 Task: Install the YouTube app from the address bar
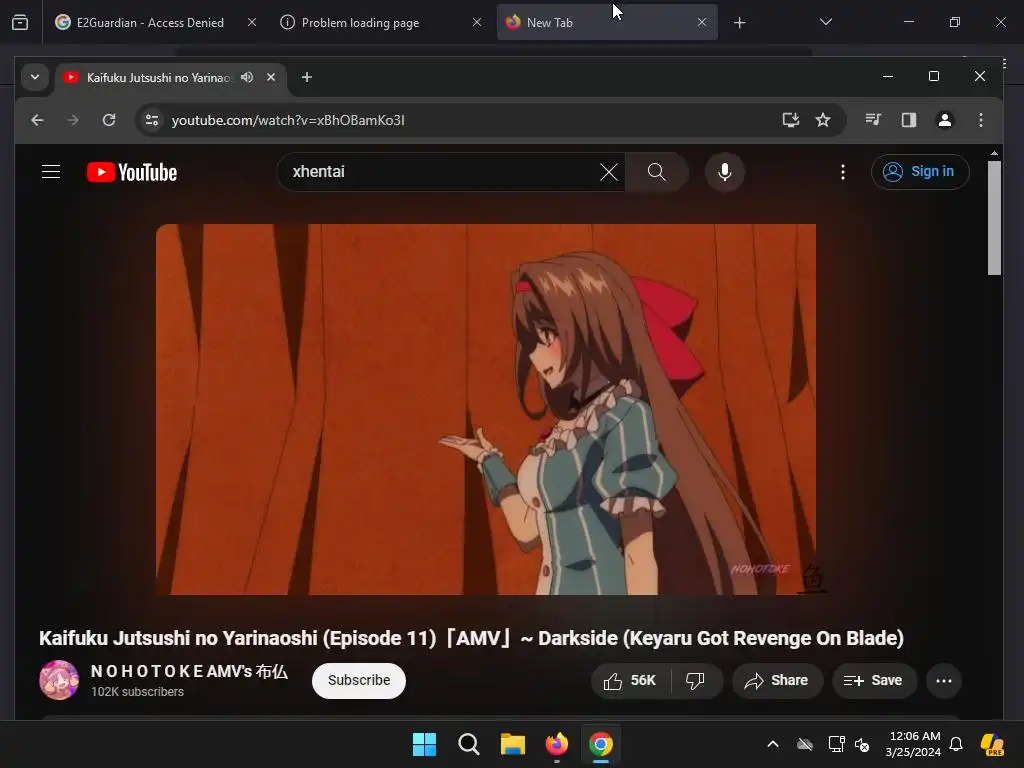(791, 120)
